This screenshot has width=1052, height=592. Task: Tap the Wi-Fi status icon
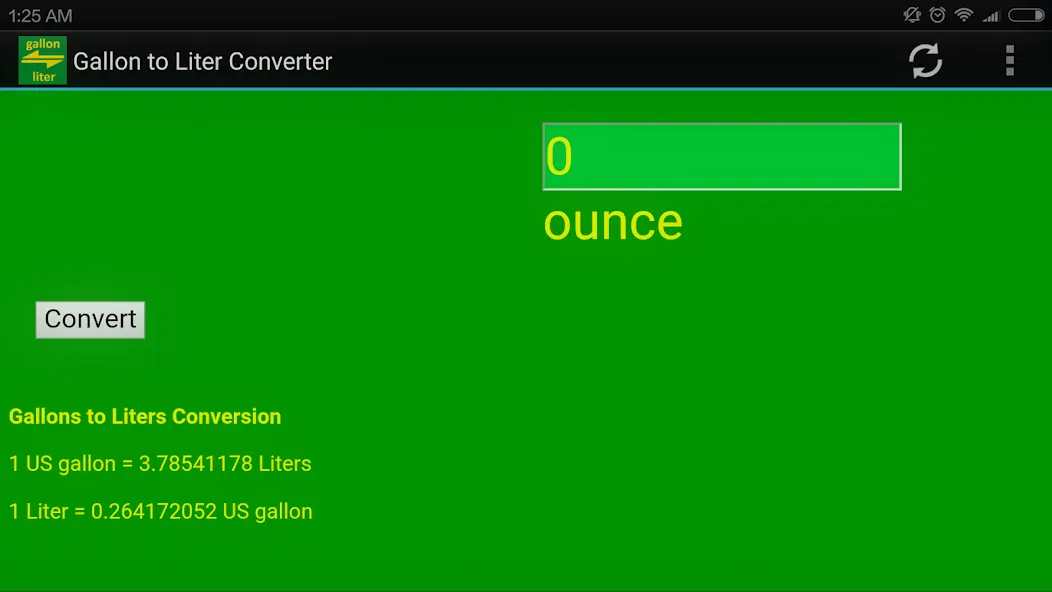pos(964,15)
